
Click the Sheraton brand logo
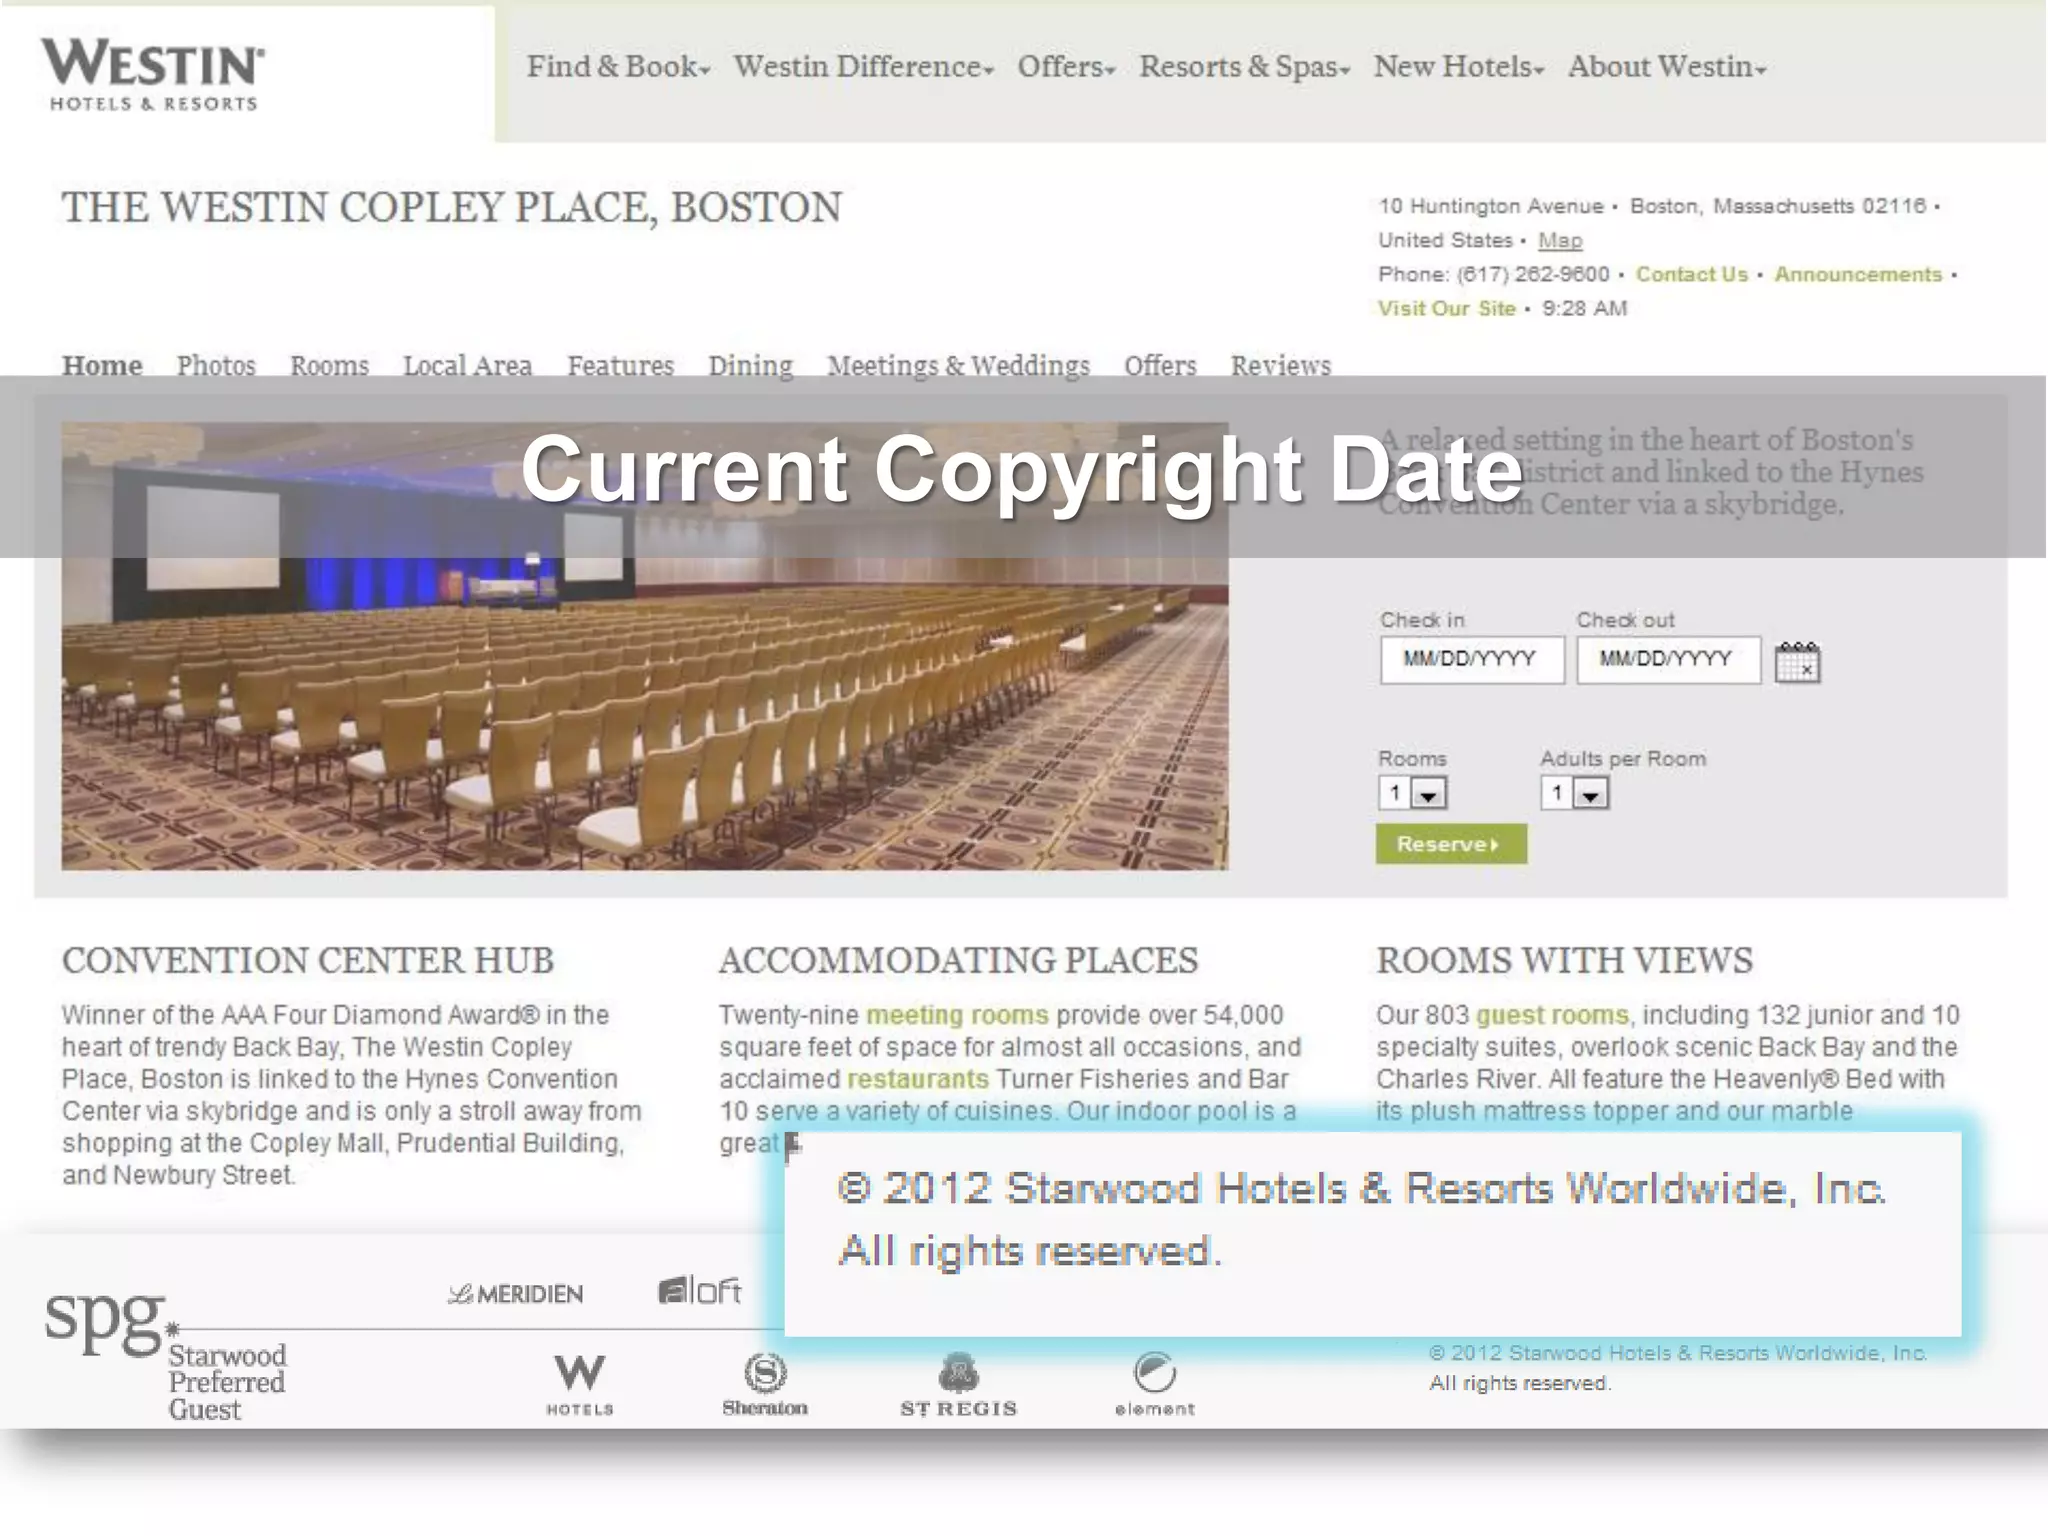tap(765, 1384)
